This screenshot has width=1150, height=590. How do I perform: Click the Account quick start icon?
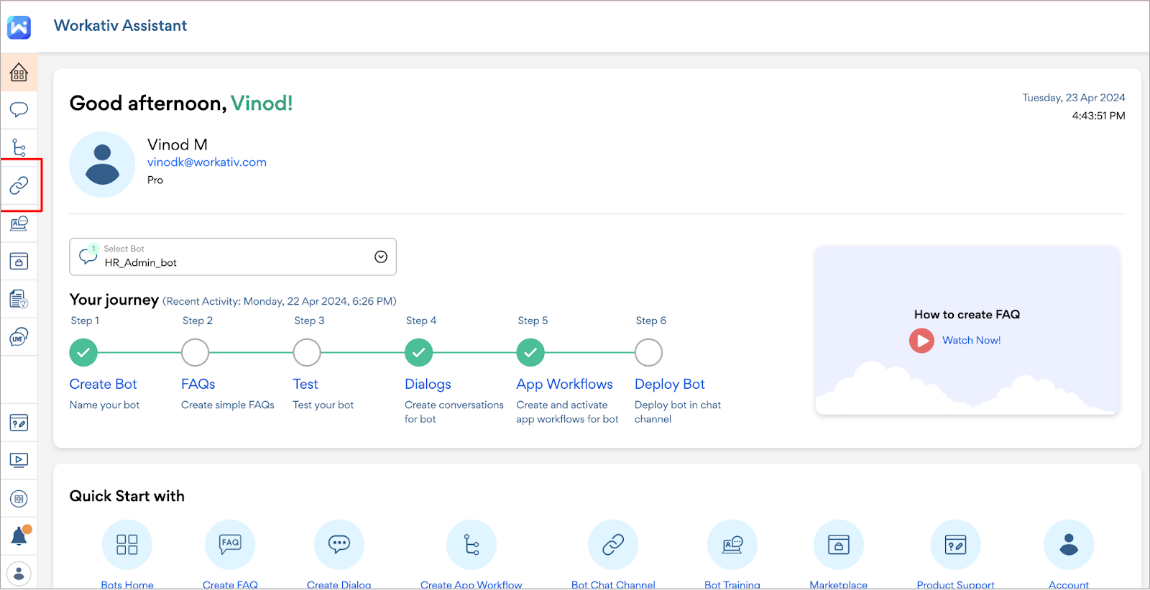point(1069,545)
